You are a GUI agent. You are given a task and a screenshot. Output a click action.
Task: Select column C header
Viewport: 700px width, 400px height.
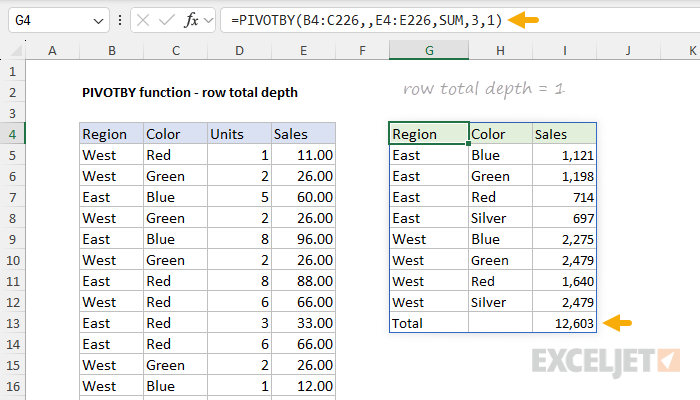(x=175, y=50)
